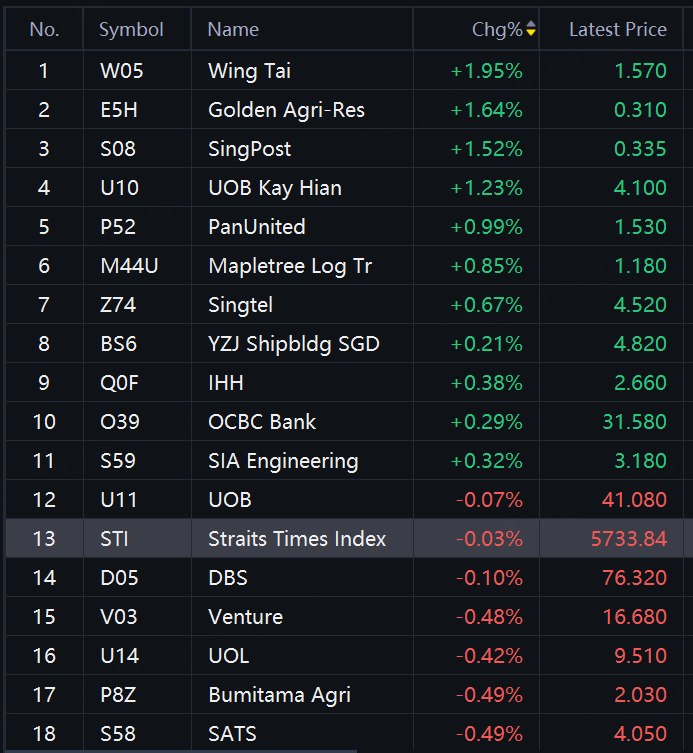Open IHH stock entry
Image resolution: width=693 pixels, height=753 pixels.
point(226,383)
